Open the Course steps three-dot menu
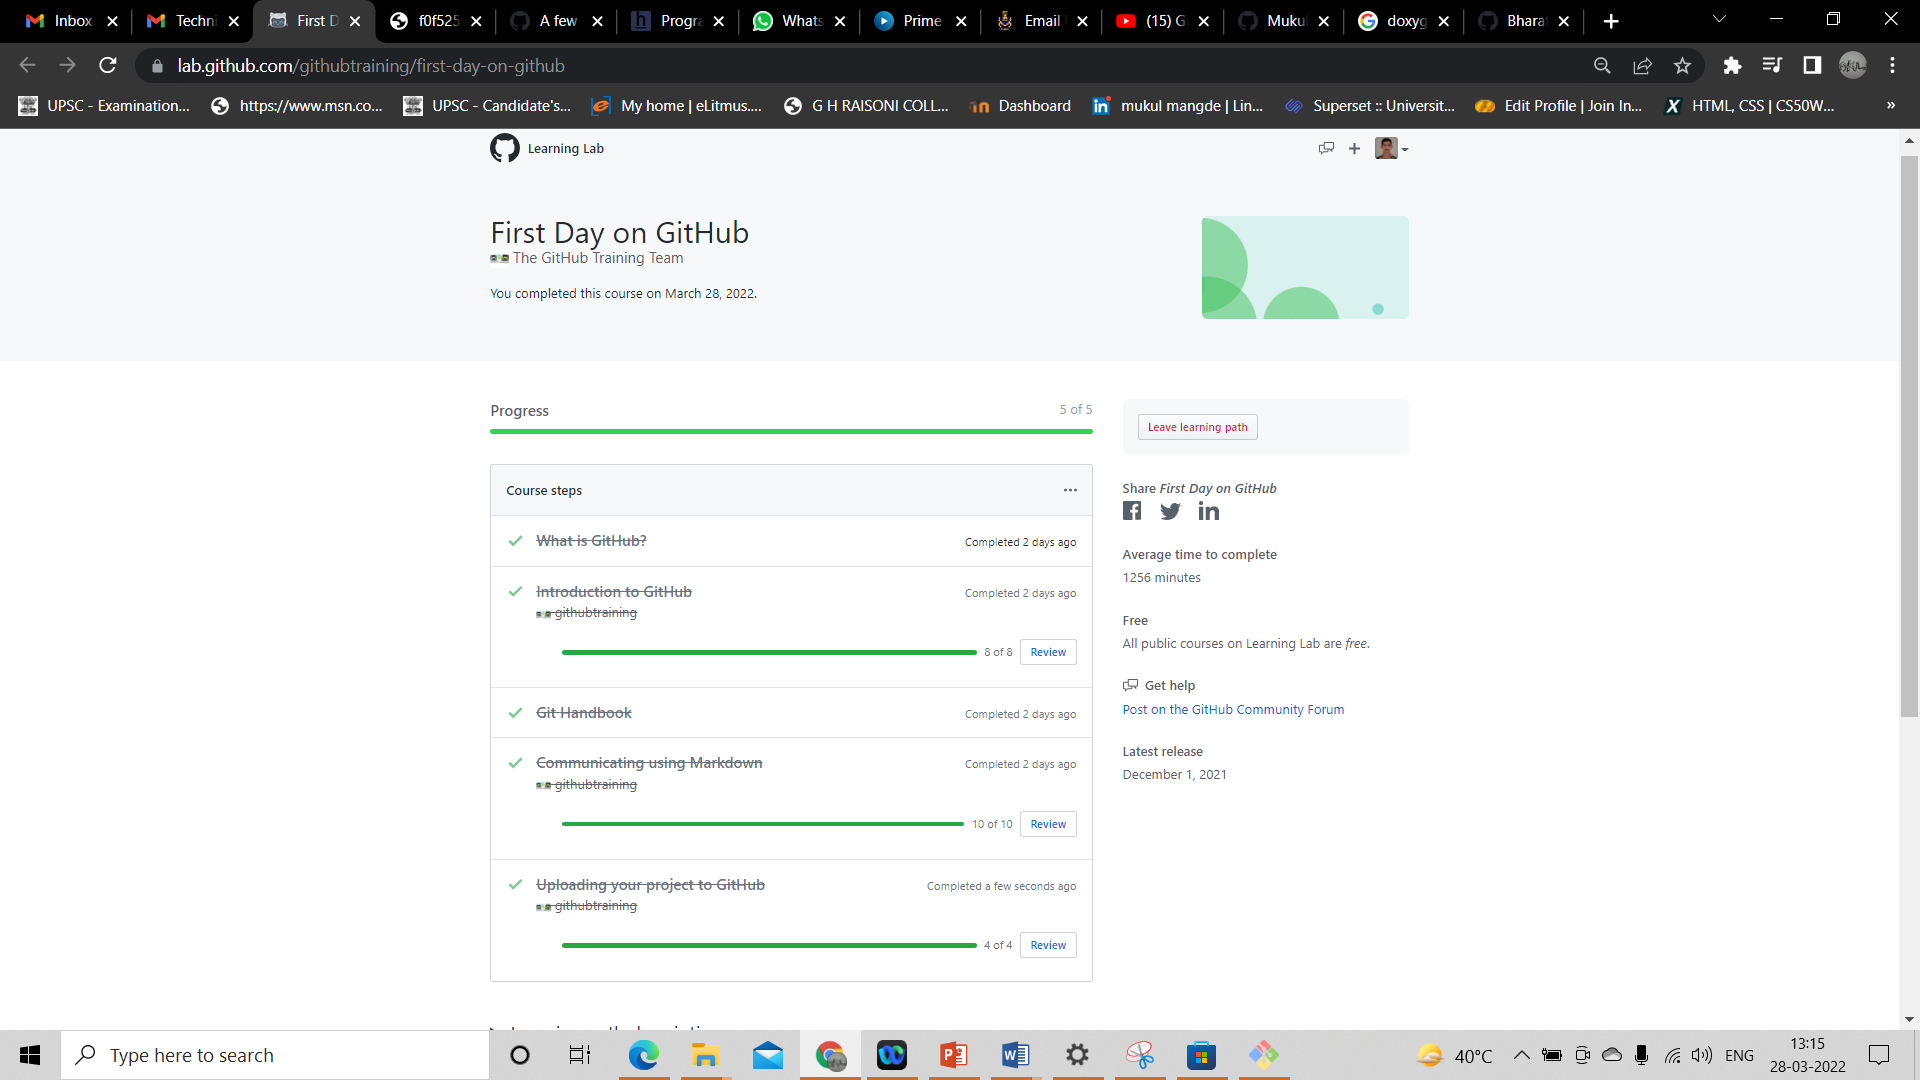Image resolution: width=1920 pixels, height=1080 pixels. (1070, 490)
